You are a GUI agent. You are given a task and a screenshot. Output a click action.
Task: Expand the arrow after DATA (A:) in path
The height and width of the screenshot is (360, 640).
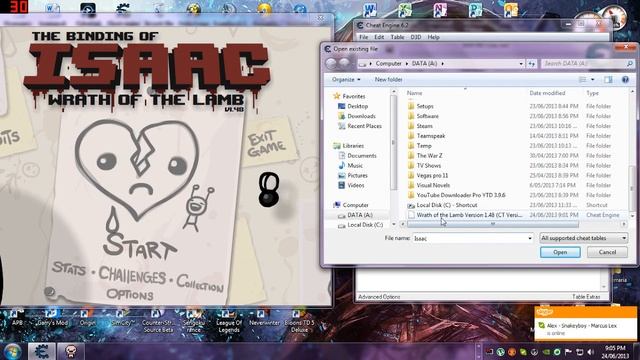coord(442,64)
